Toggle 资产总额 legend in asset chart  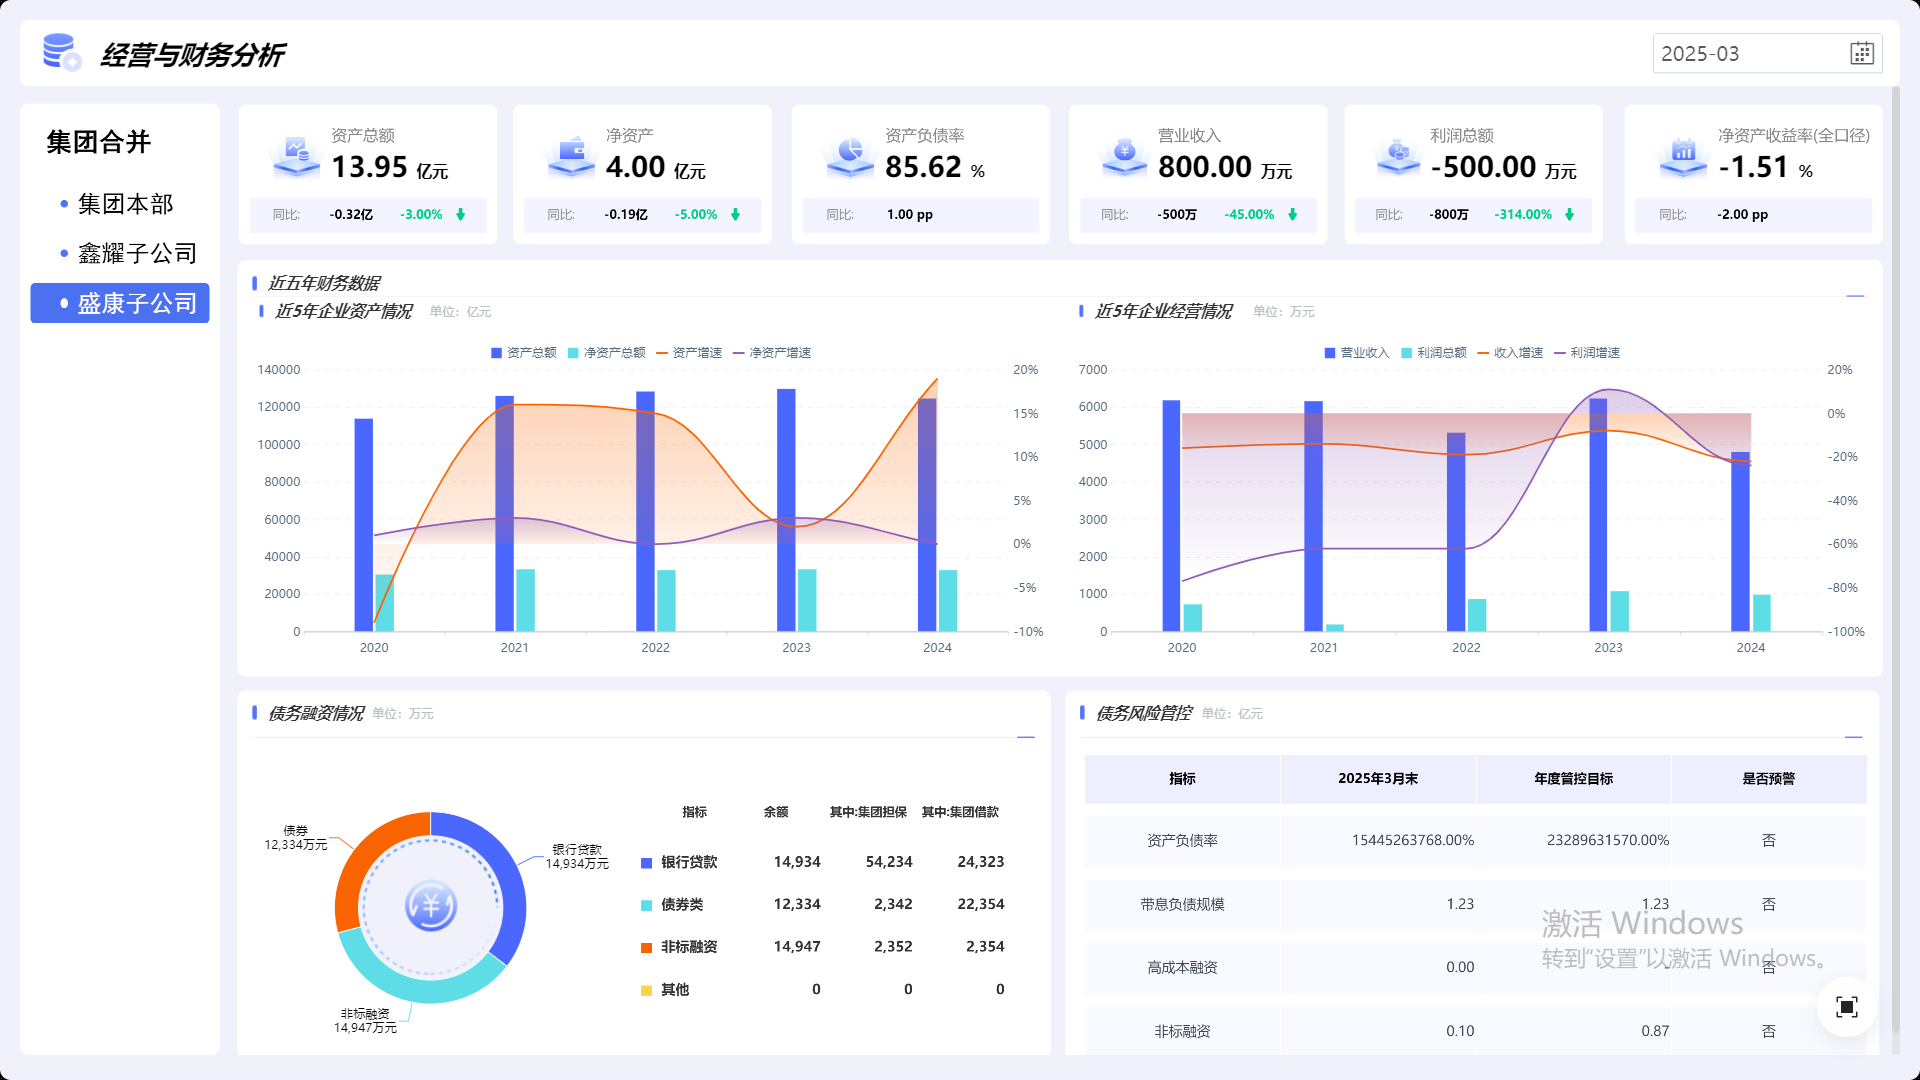[x=523, y=353]
